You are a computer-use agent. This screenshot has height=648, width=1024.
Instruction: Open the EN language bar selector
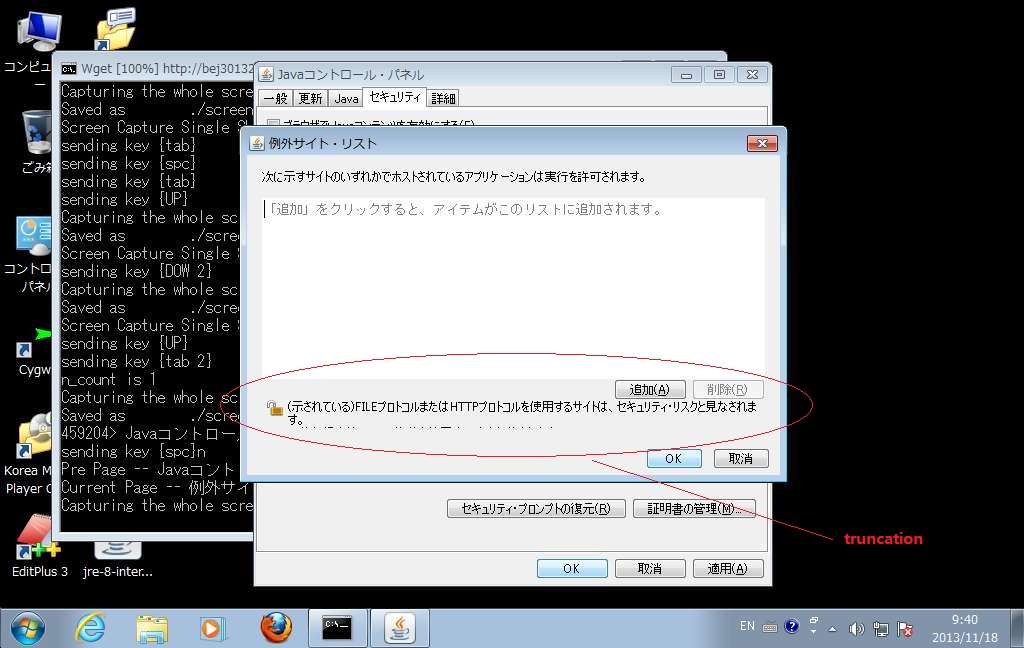(x=747, y=626)
